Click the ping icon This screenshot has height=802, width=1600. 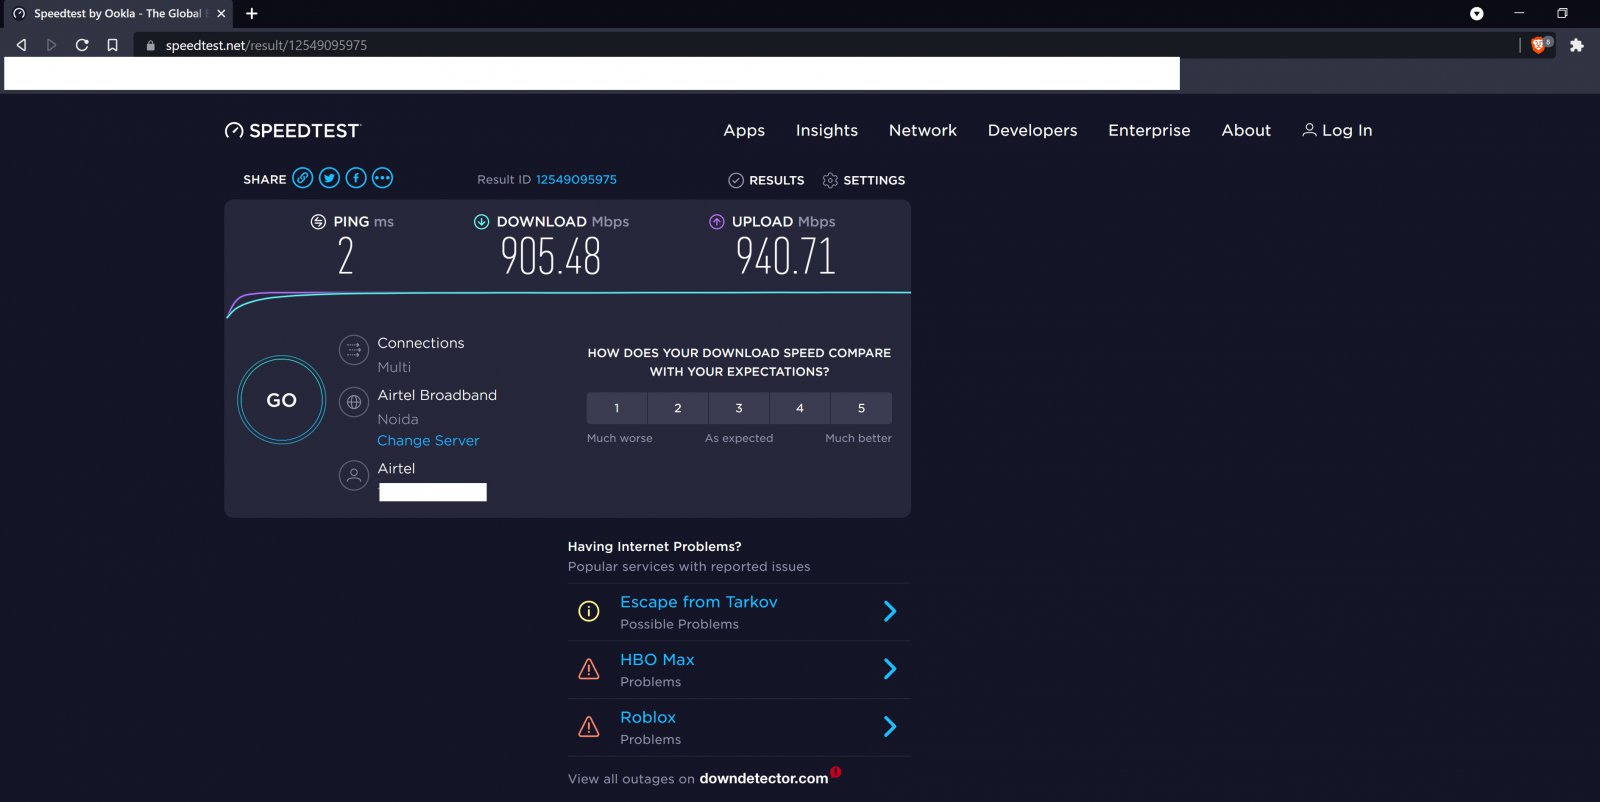tap(318, 221)
